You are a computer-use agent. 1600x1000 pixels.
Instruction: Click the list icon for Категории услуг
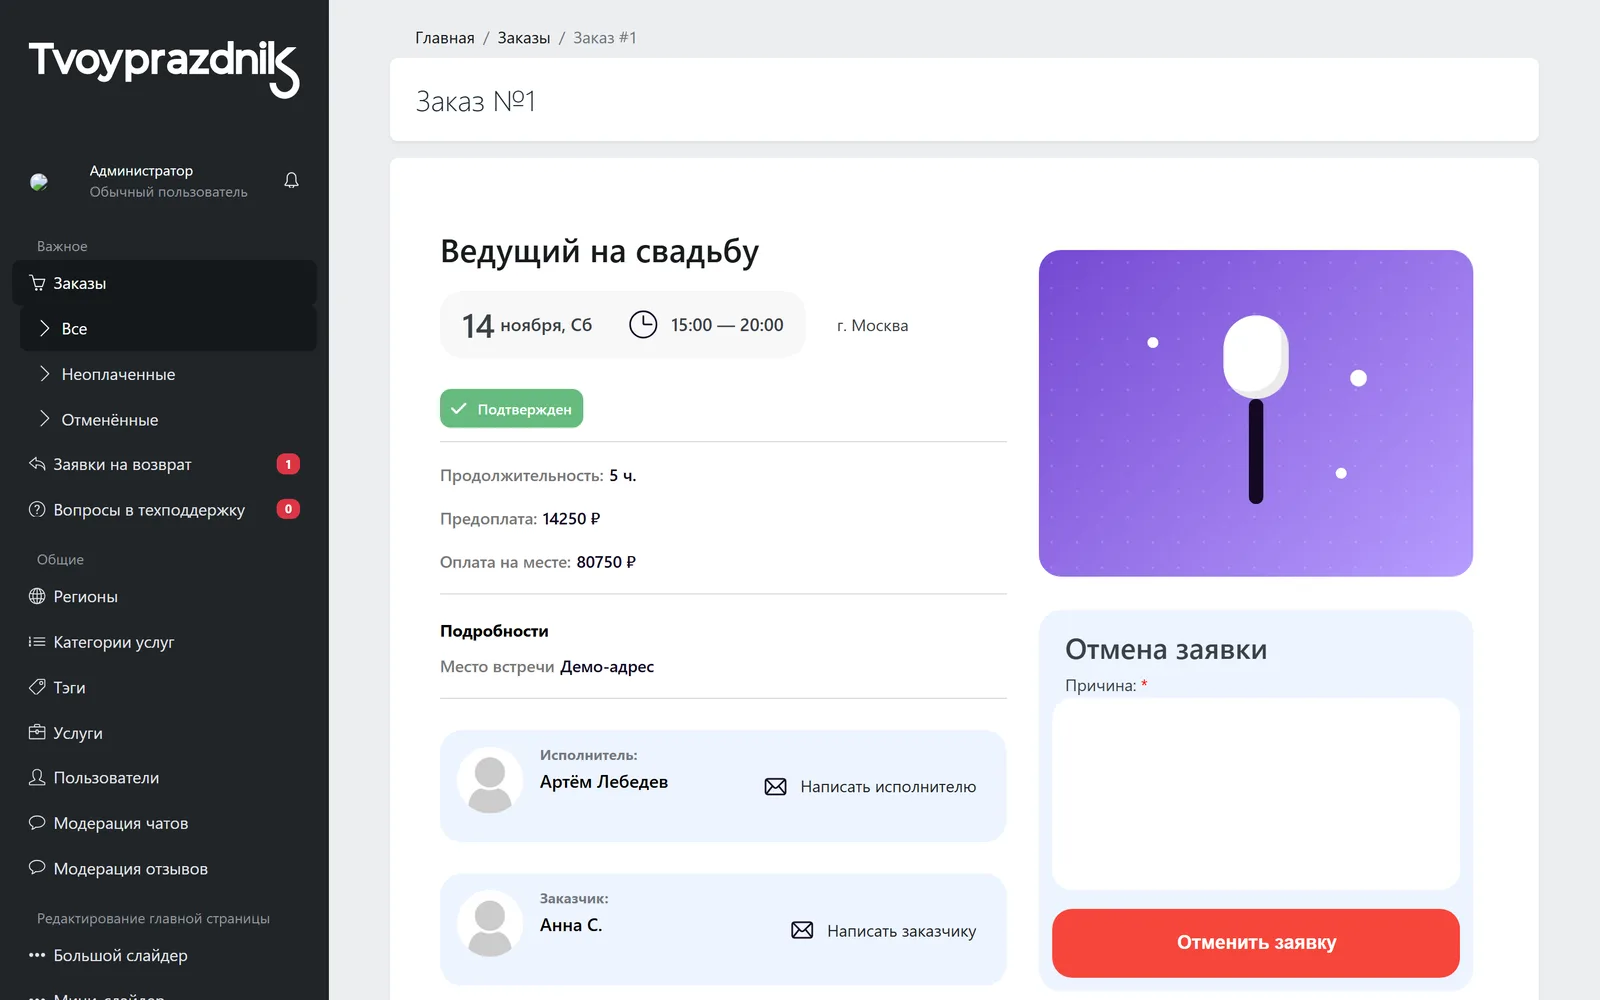pyautogui.click(x=37, y=642)
